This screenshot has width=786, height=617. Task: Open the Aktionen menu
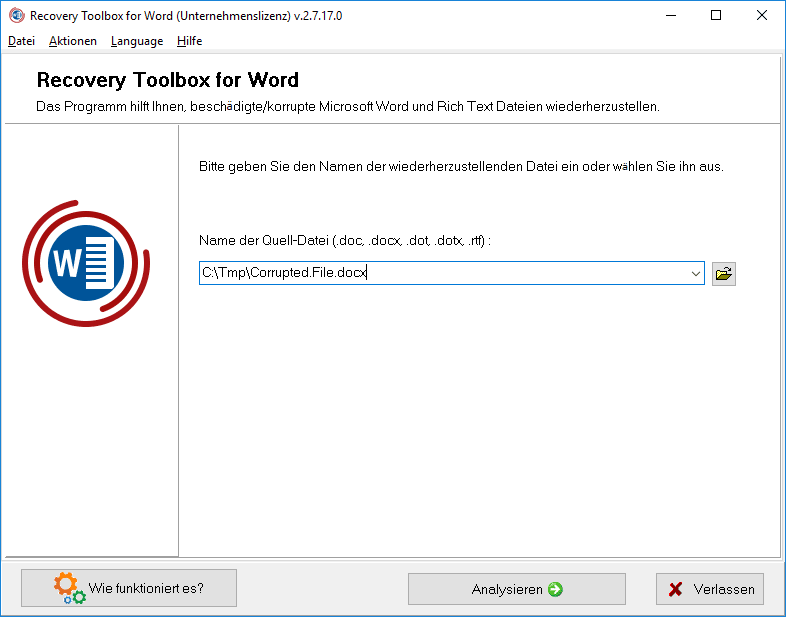73,41
